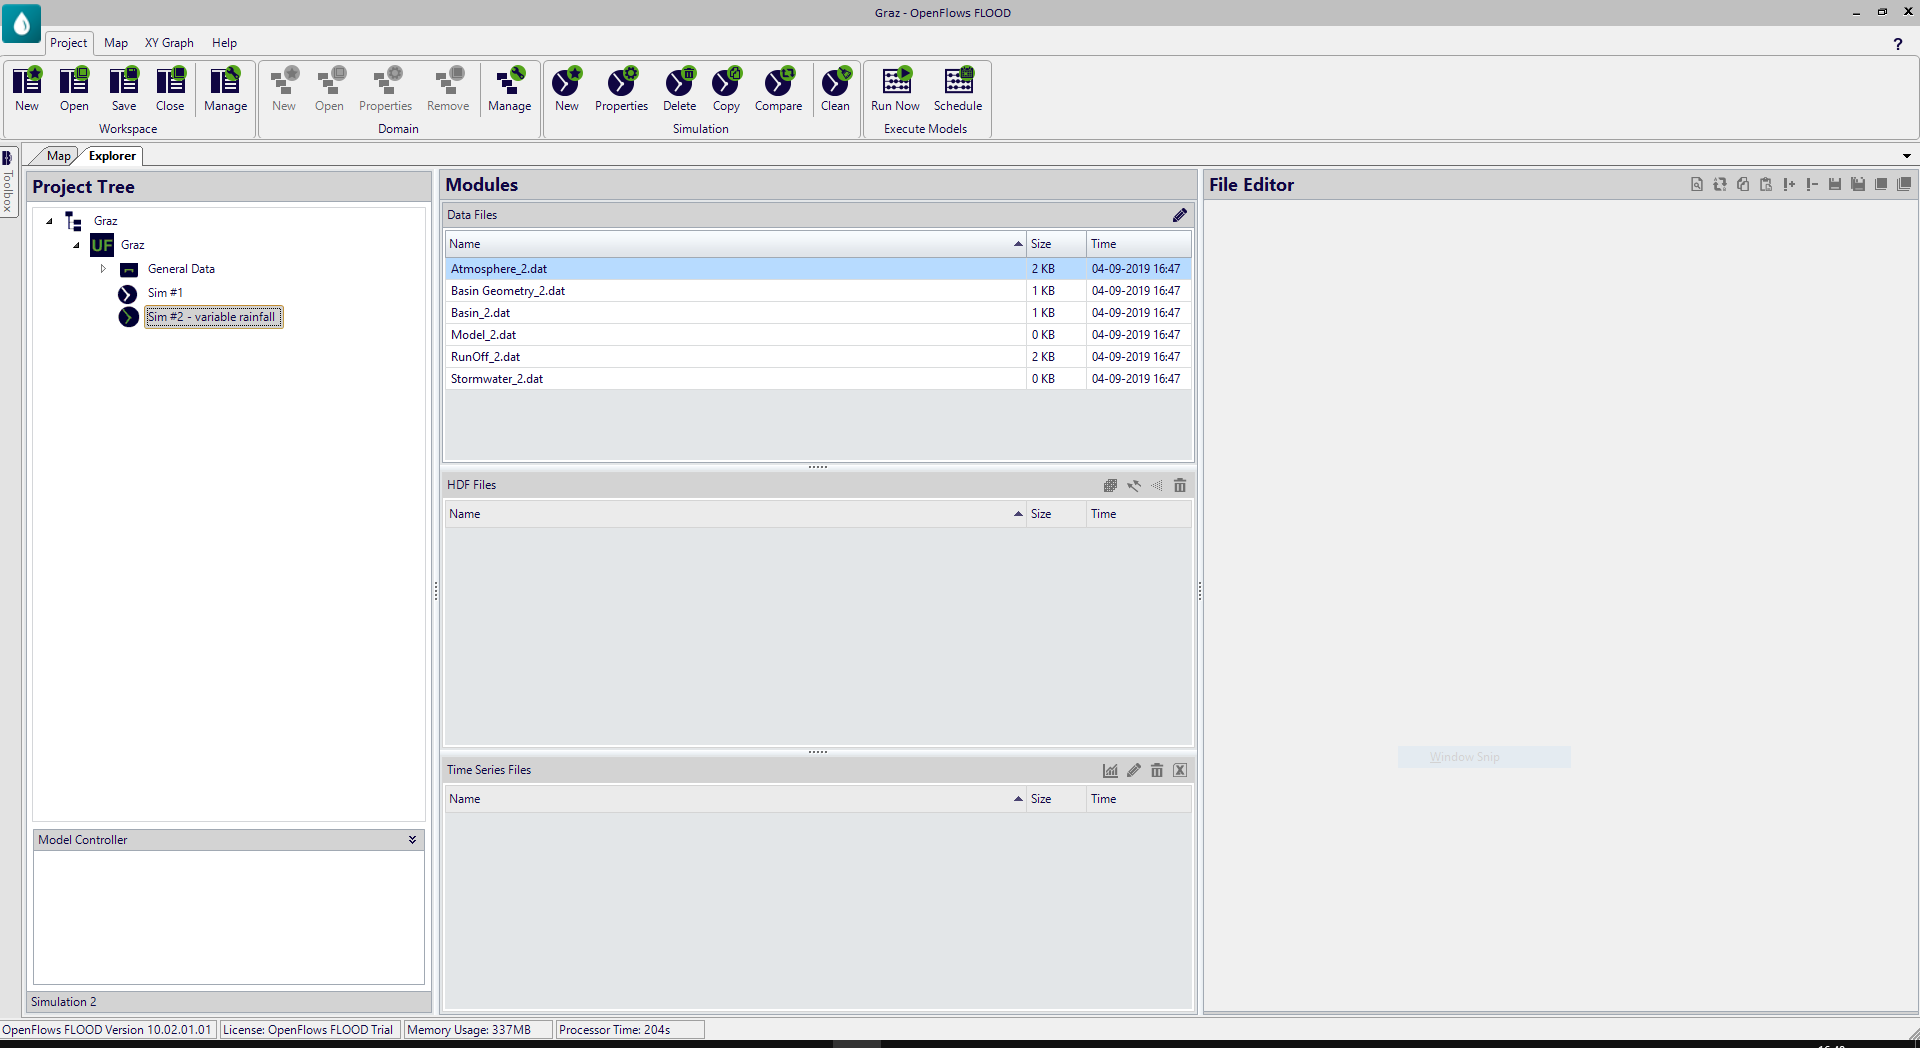Copy the selected simulation

coord(726,89)
